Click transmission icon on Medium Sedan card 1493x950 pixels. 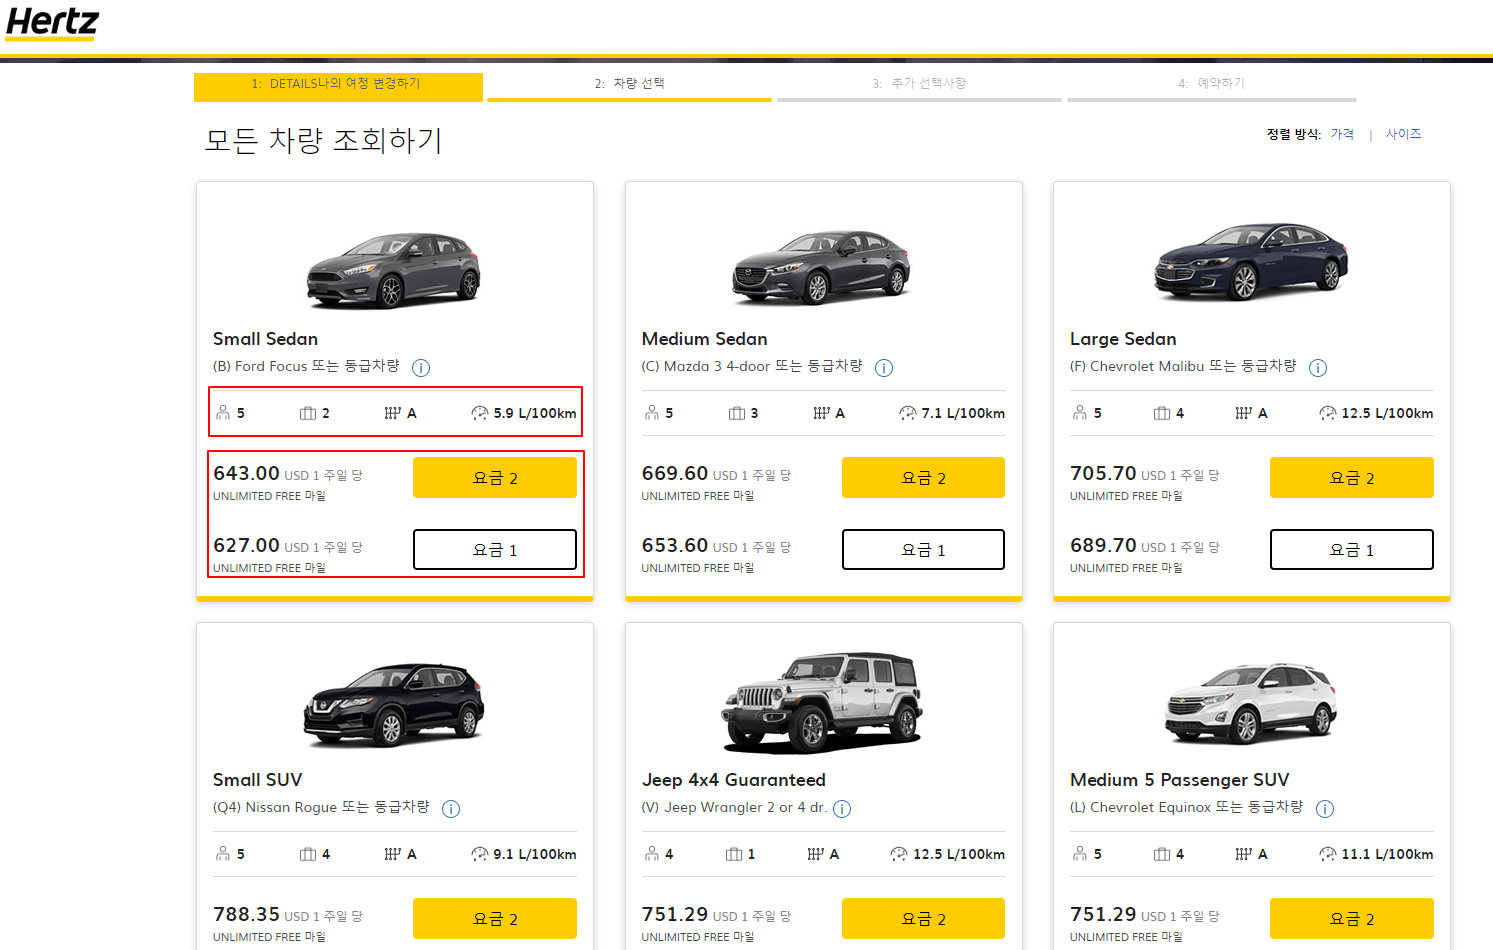pos(822,413)
